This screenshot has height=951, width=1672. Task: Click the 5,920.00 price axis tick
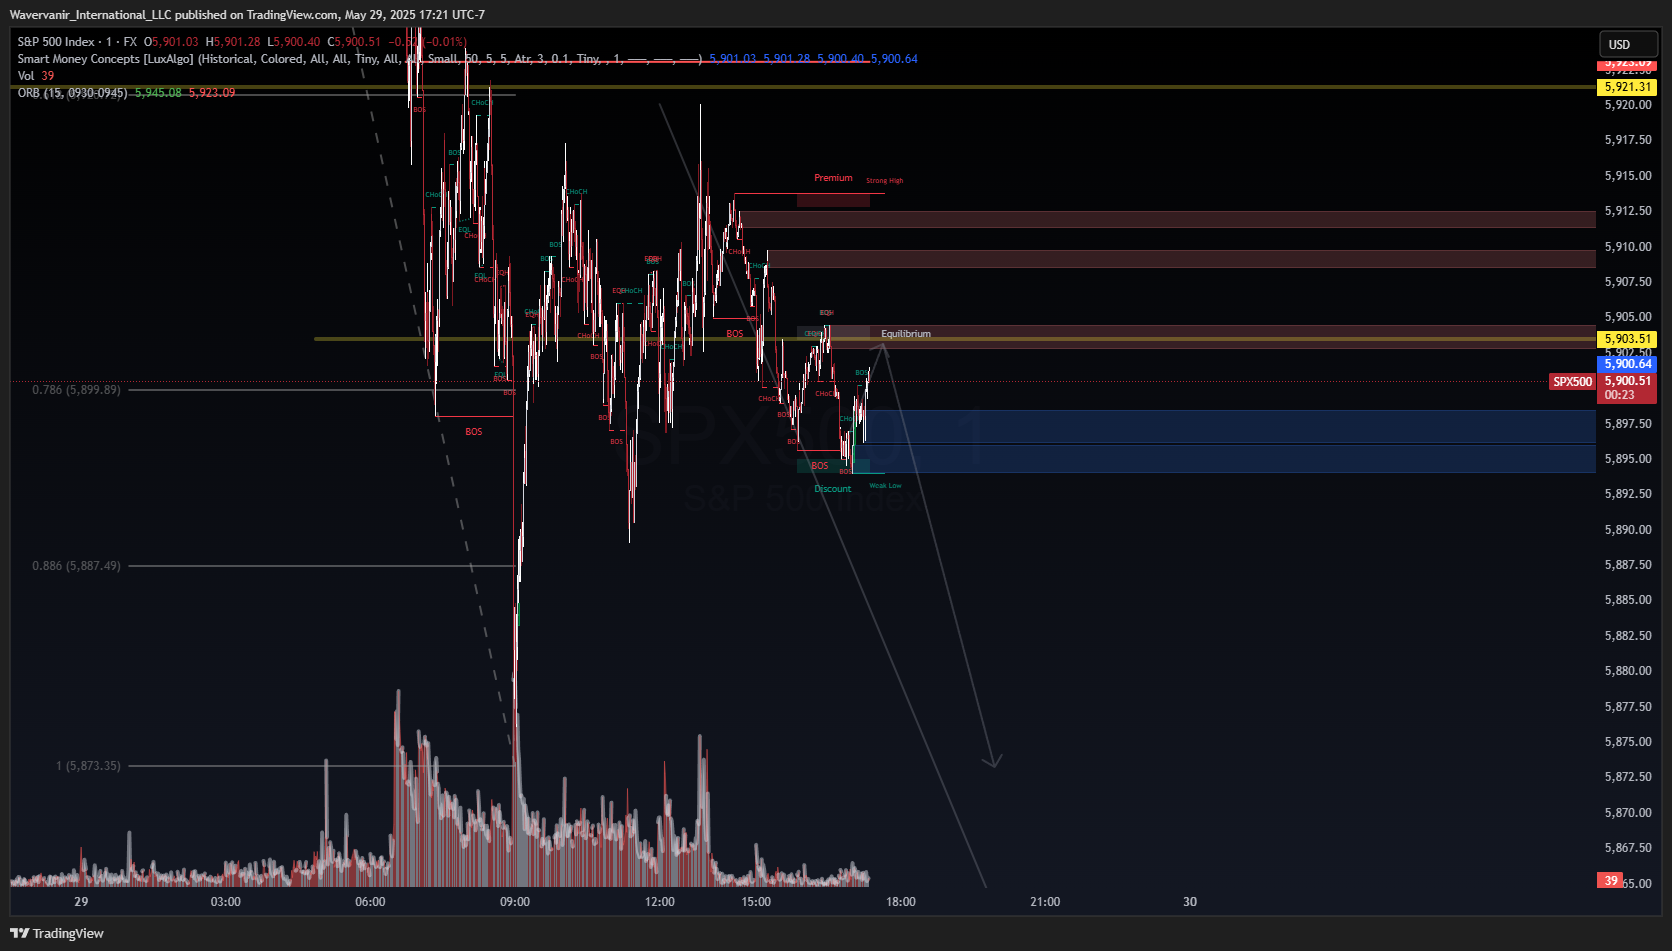tap(1628, 105)
